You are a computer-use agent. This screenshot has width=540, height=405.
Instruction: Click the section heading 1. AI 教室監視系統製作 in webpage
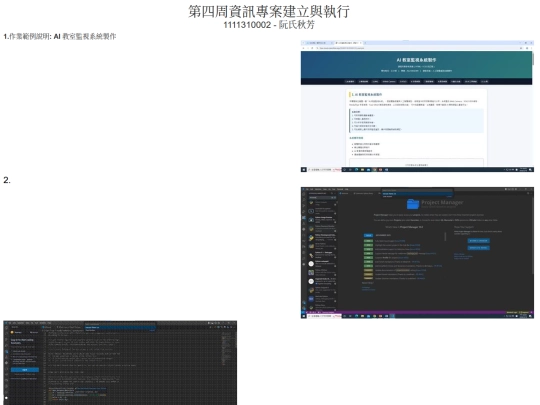366,94
